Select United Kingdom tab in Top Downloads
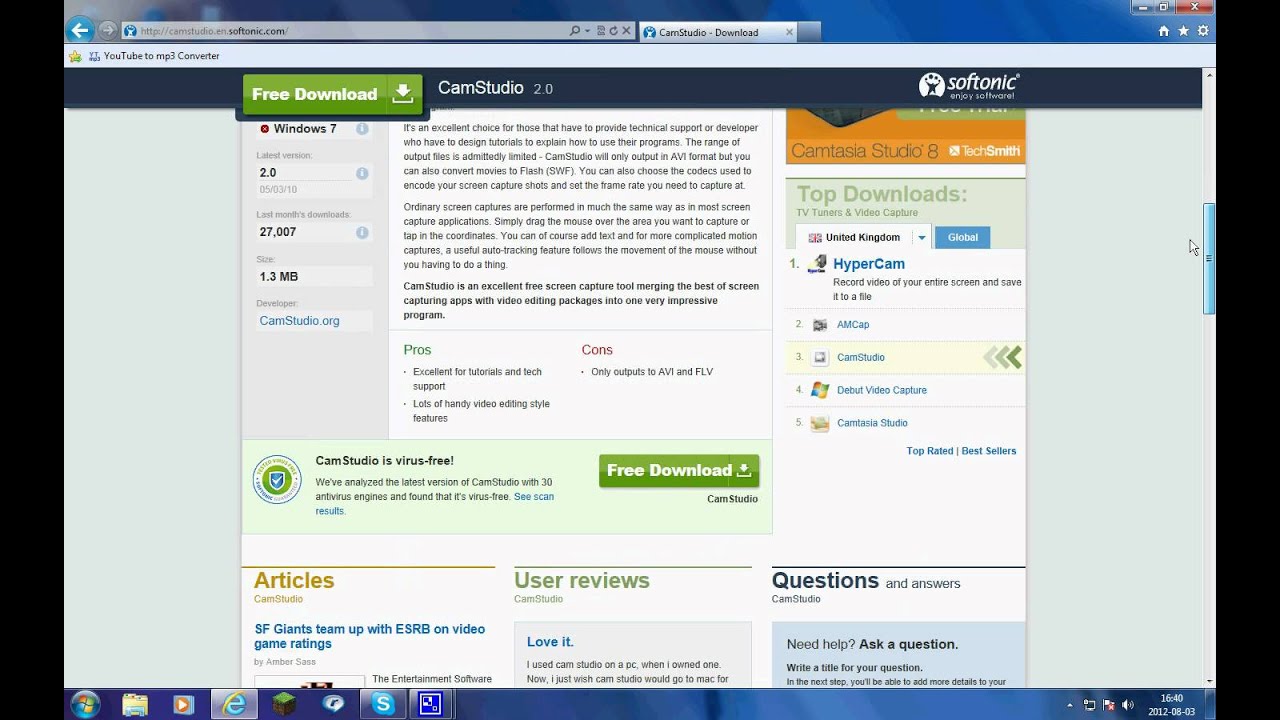Image resolution: width=1280 pixels, height=720 pixels. pos(853,238)
